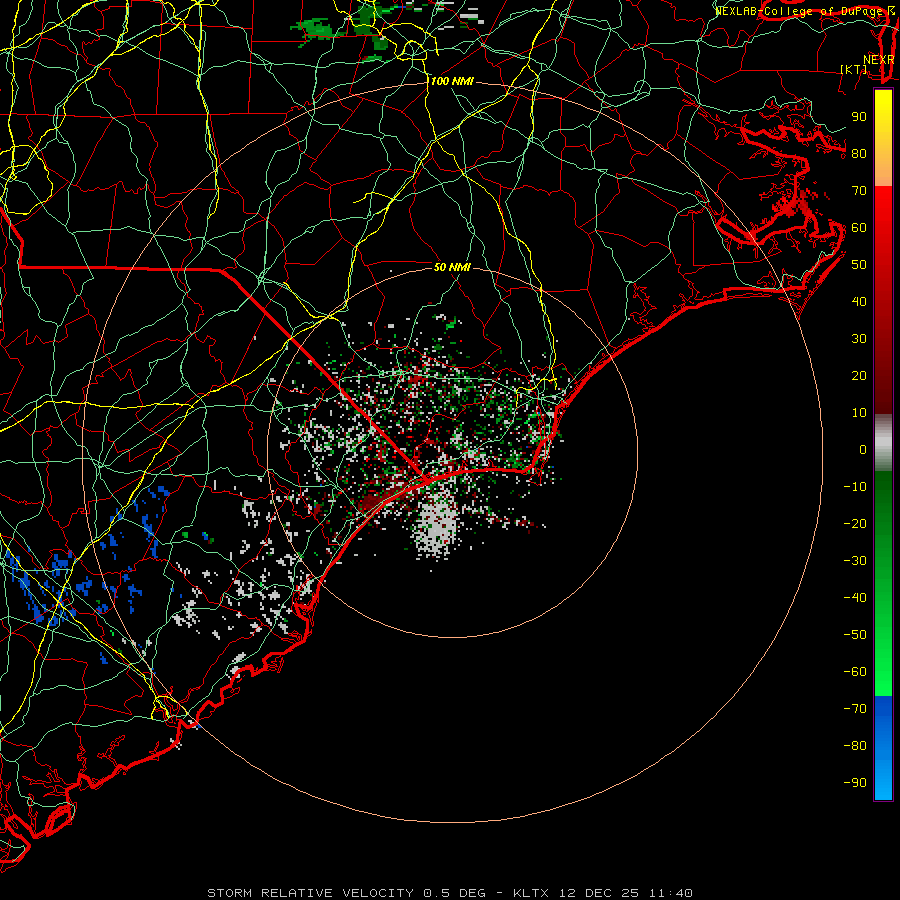
Task: Click the -10 scale label
Action: pyautogui.click(x=855, y=487)
